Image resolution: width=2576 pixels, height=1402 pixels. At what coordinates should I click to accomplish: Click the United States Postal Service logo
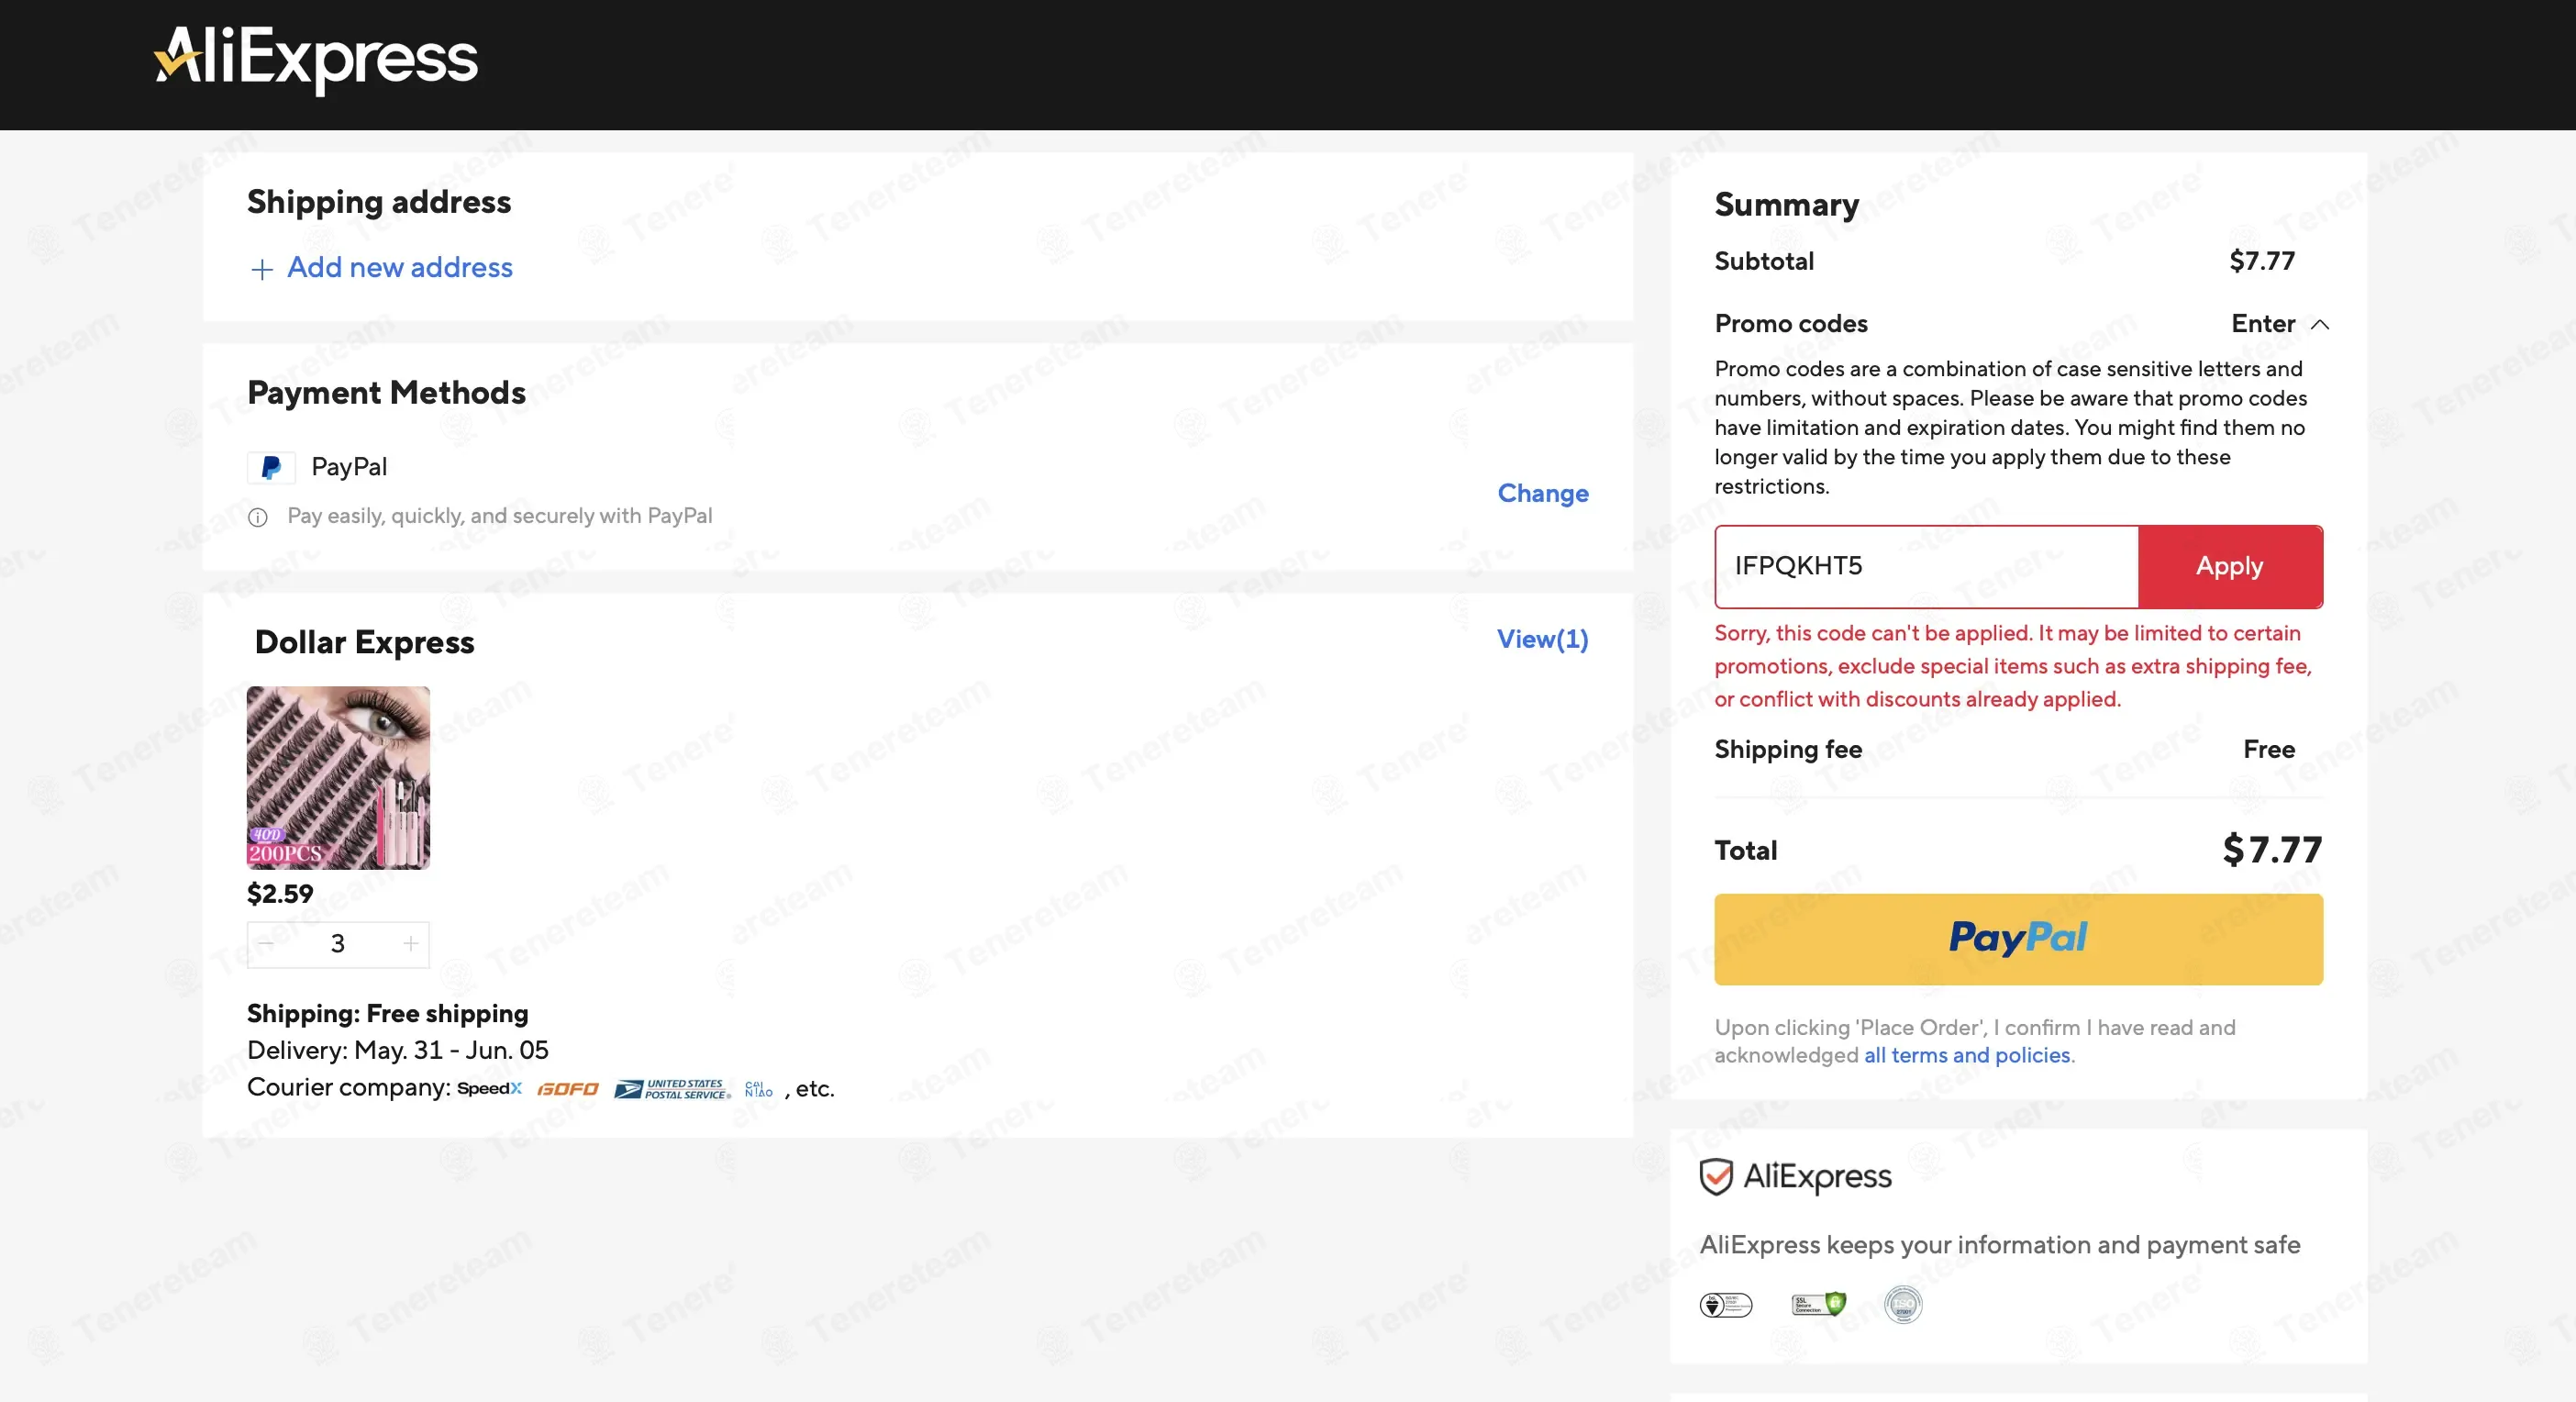pyautogui.click(x=672, y=1089)
